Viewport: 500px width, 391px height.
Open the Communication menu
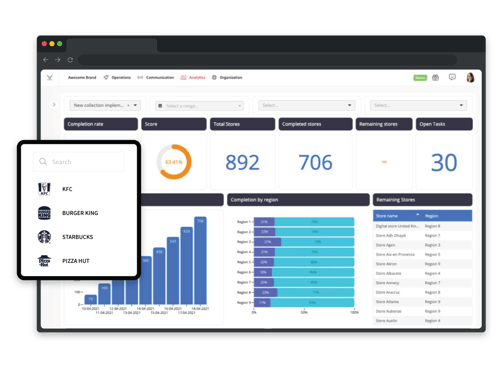coord(156,77)
